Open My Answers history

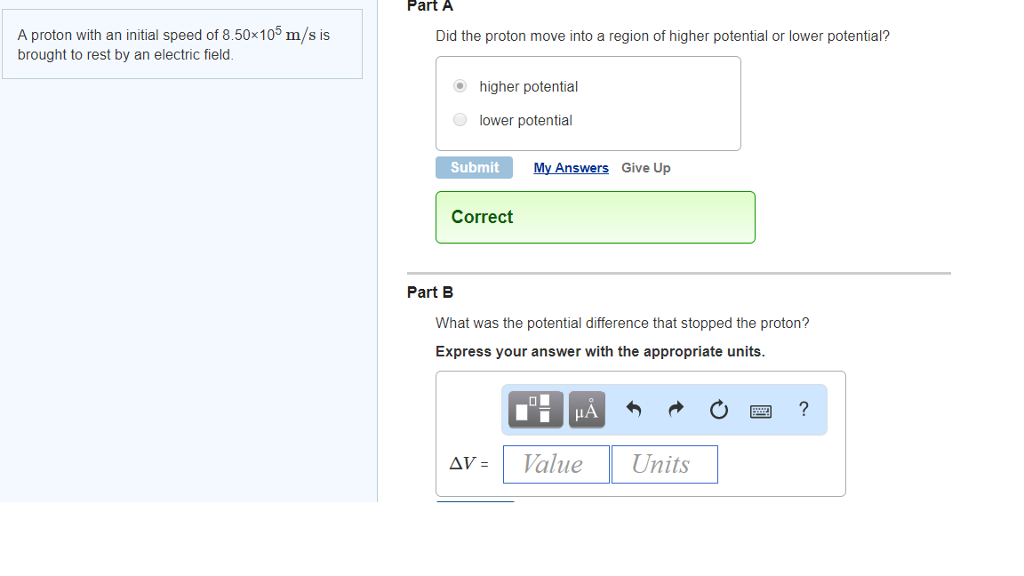[571, 167]
